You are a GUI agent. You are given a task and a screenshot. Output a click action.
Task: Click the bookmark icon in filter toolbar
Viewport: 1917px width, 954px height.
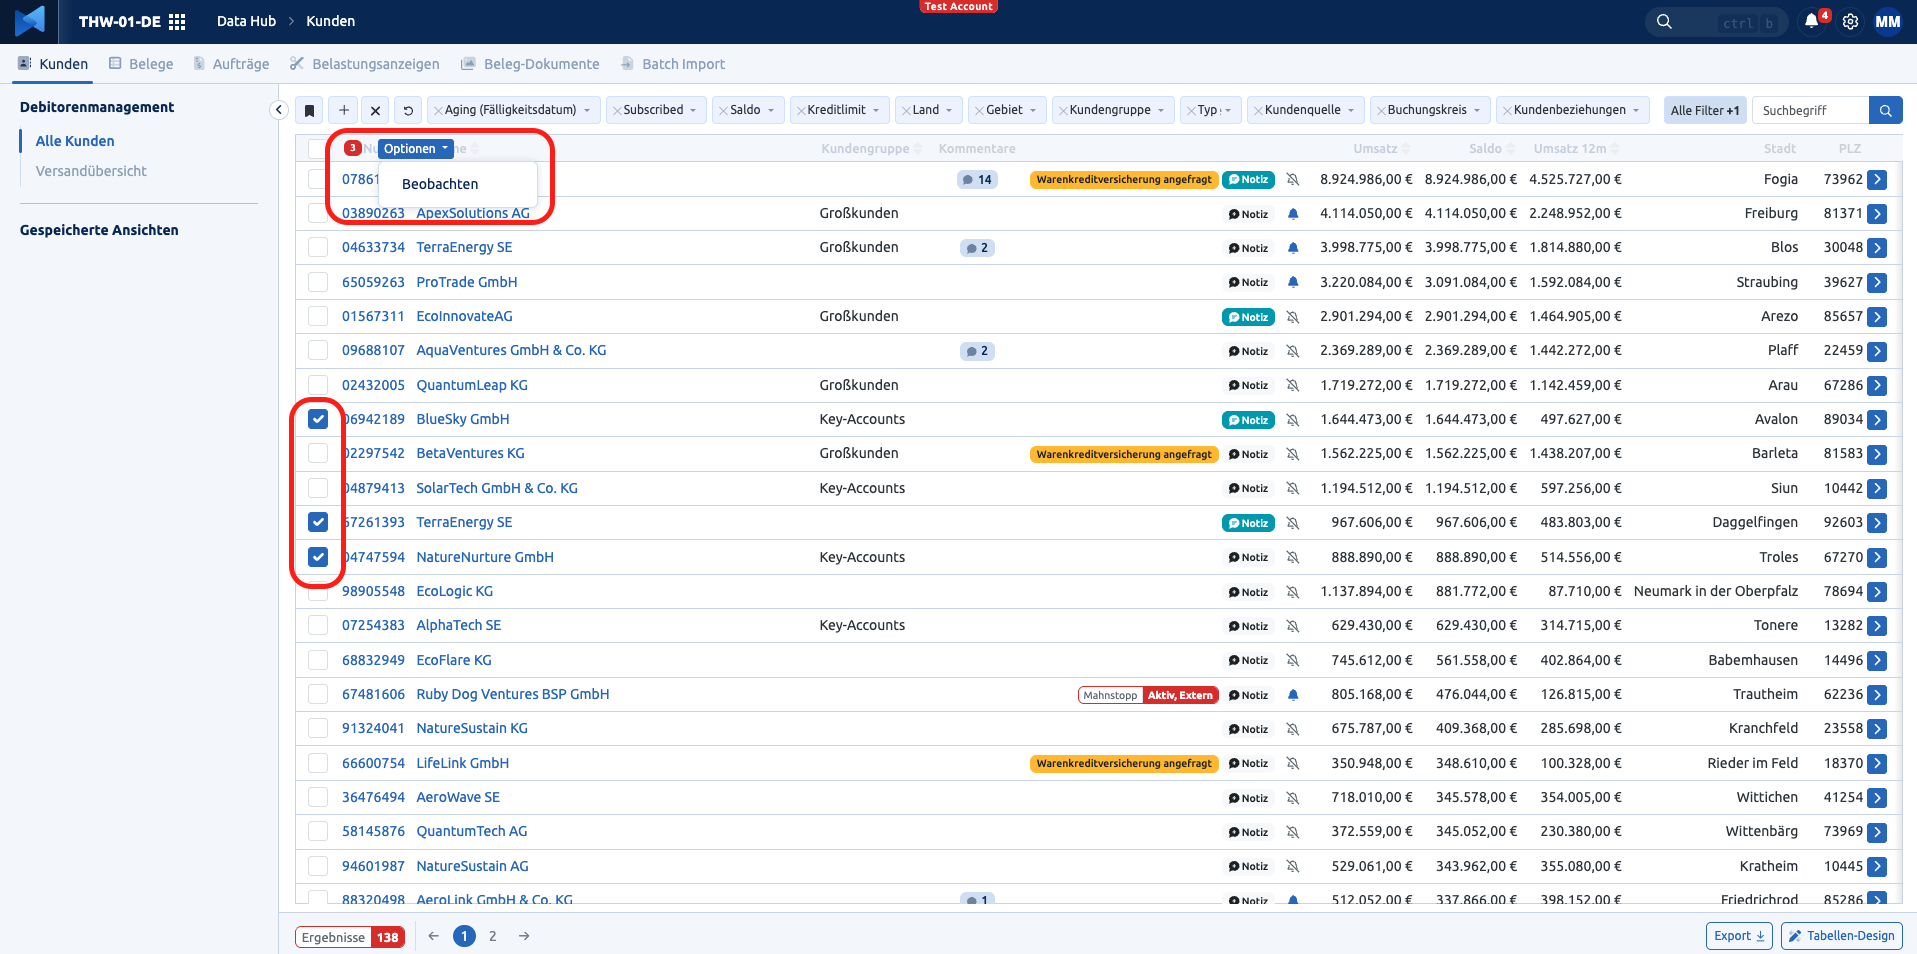310,110
